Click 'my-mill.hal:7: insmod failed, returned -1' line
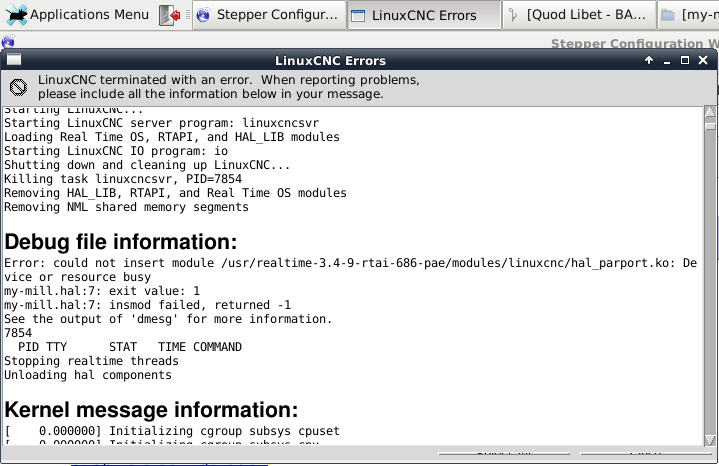This screenshot has height=466, width=719. [147, 305]
